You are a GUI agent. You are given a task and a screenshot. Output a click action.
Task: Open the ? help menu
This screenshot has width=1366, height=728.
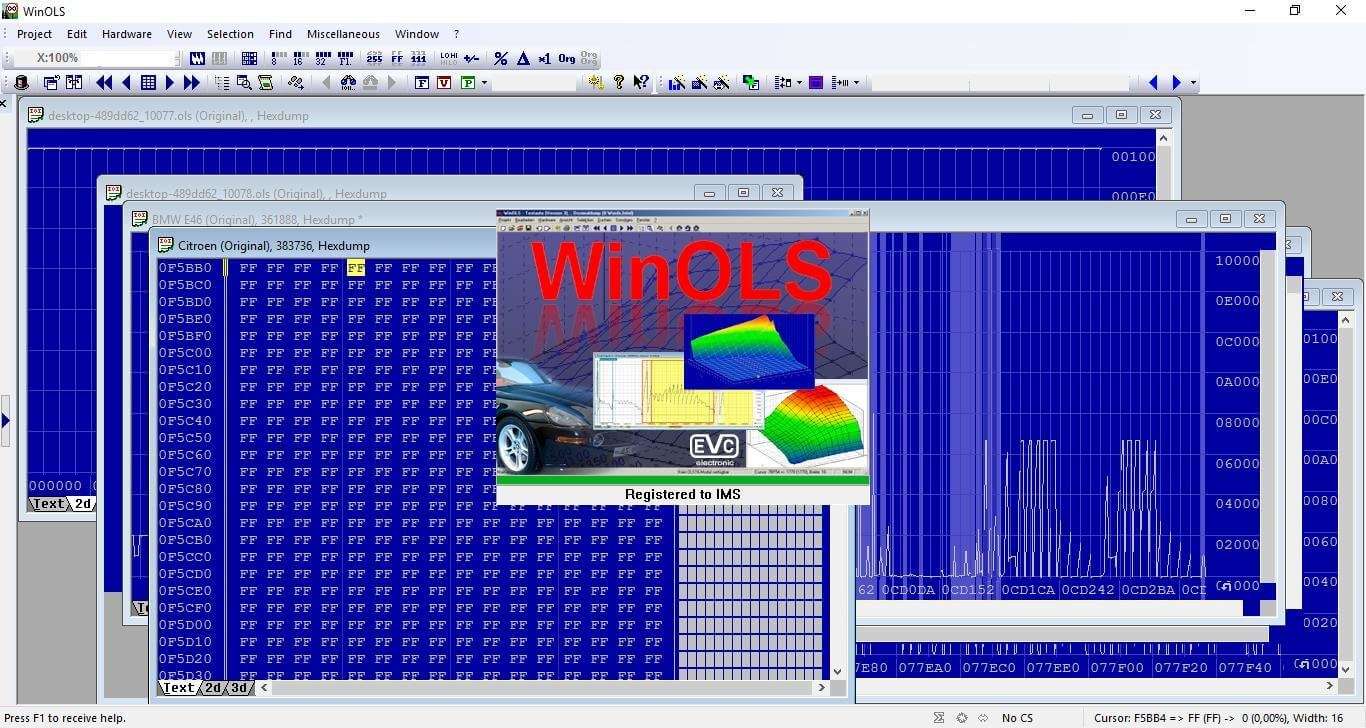456,34
